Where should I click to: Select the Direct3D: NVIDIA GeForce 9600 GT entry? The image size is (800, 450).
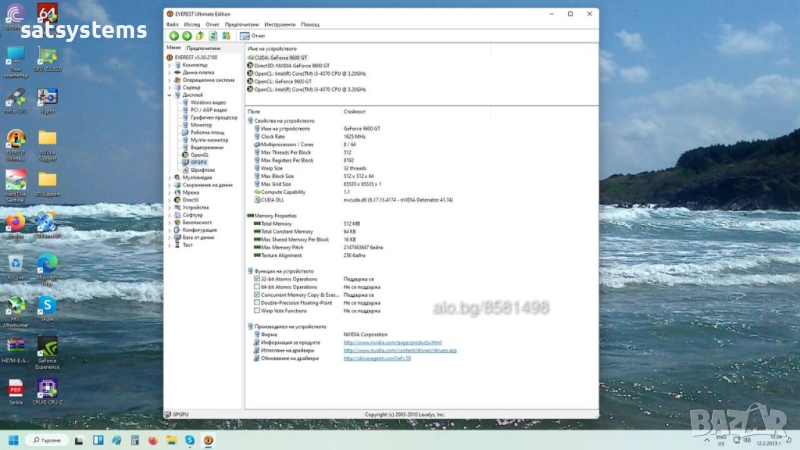[292, 65]
